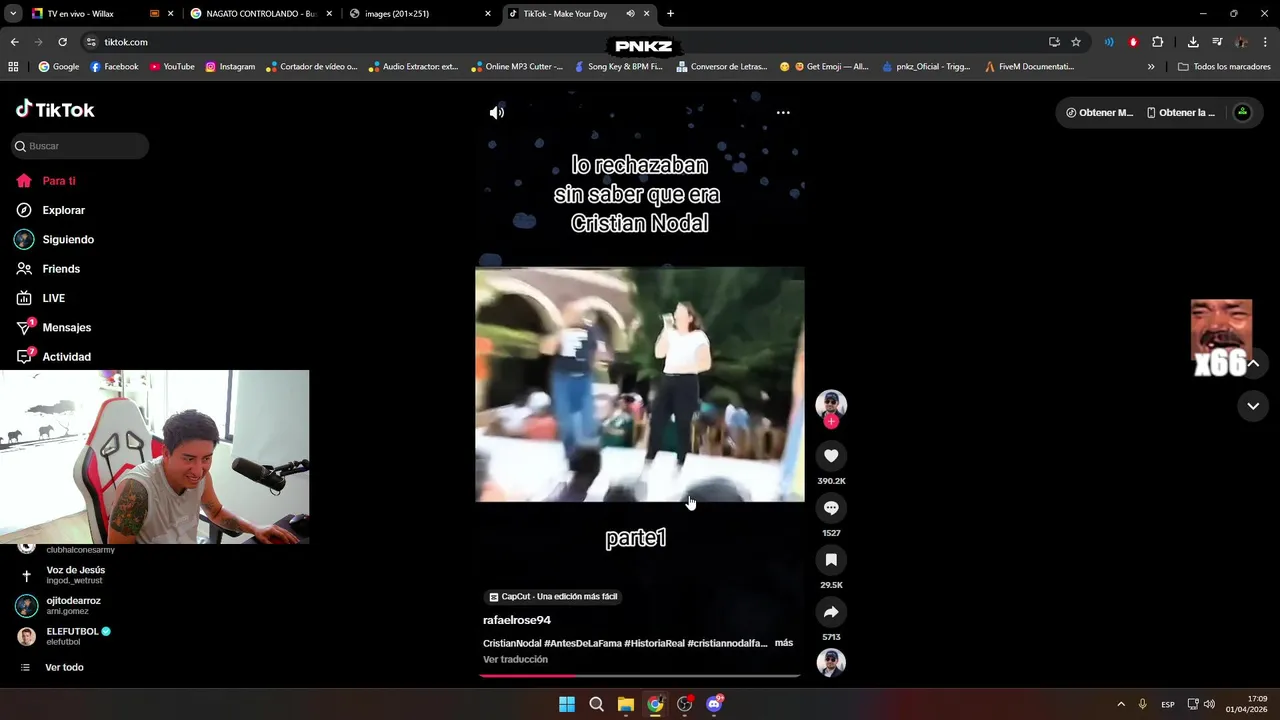Seek within the video progress bar
Viewport: 1280px width, 720px height.
pos(640,676)
